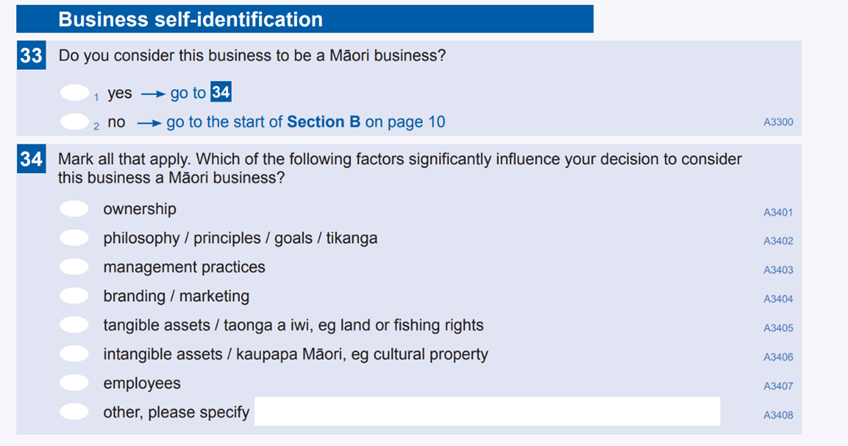
Task: Select the 'no' option for question 33
Action: [75, 122]
